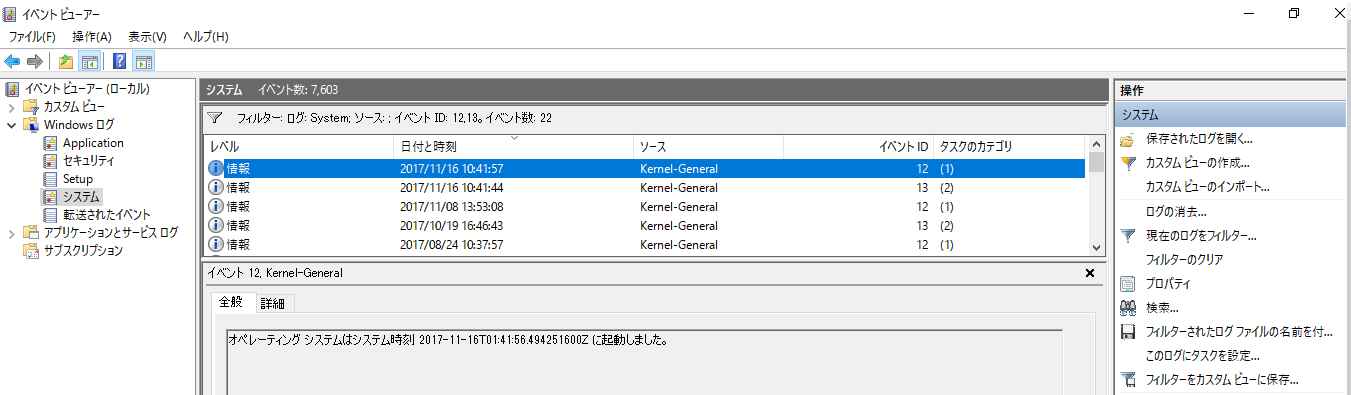Expand アプリケーションとサービス ログ node
Viewport: 1351px width, 395px height.
point(11,233)
